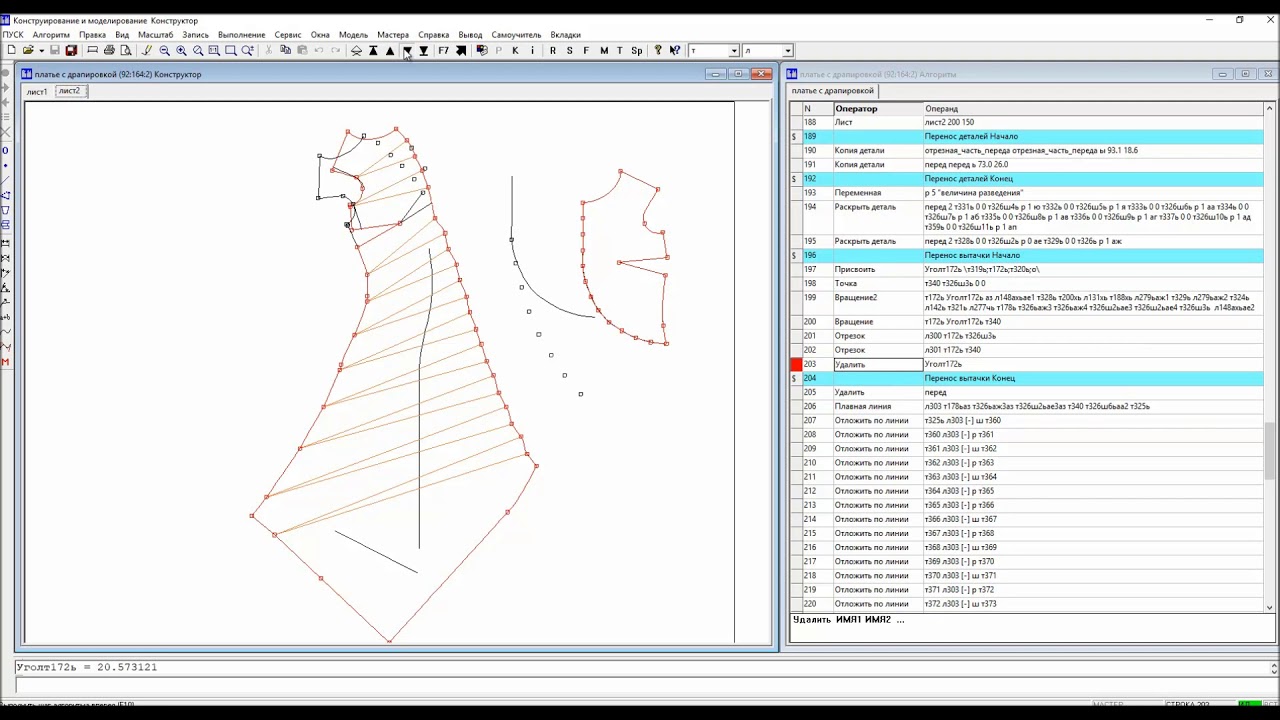Select the point tool in left sidebar

pos(5,165)
